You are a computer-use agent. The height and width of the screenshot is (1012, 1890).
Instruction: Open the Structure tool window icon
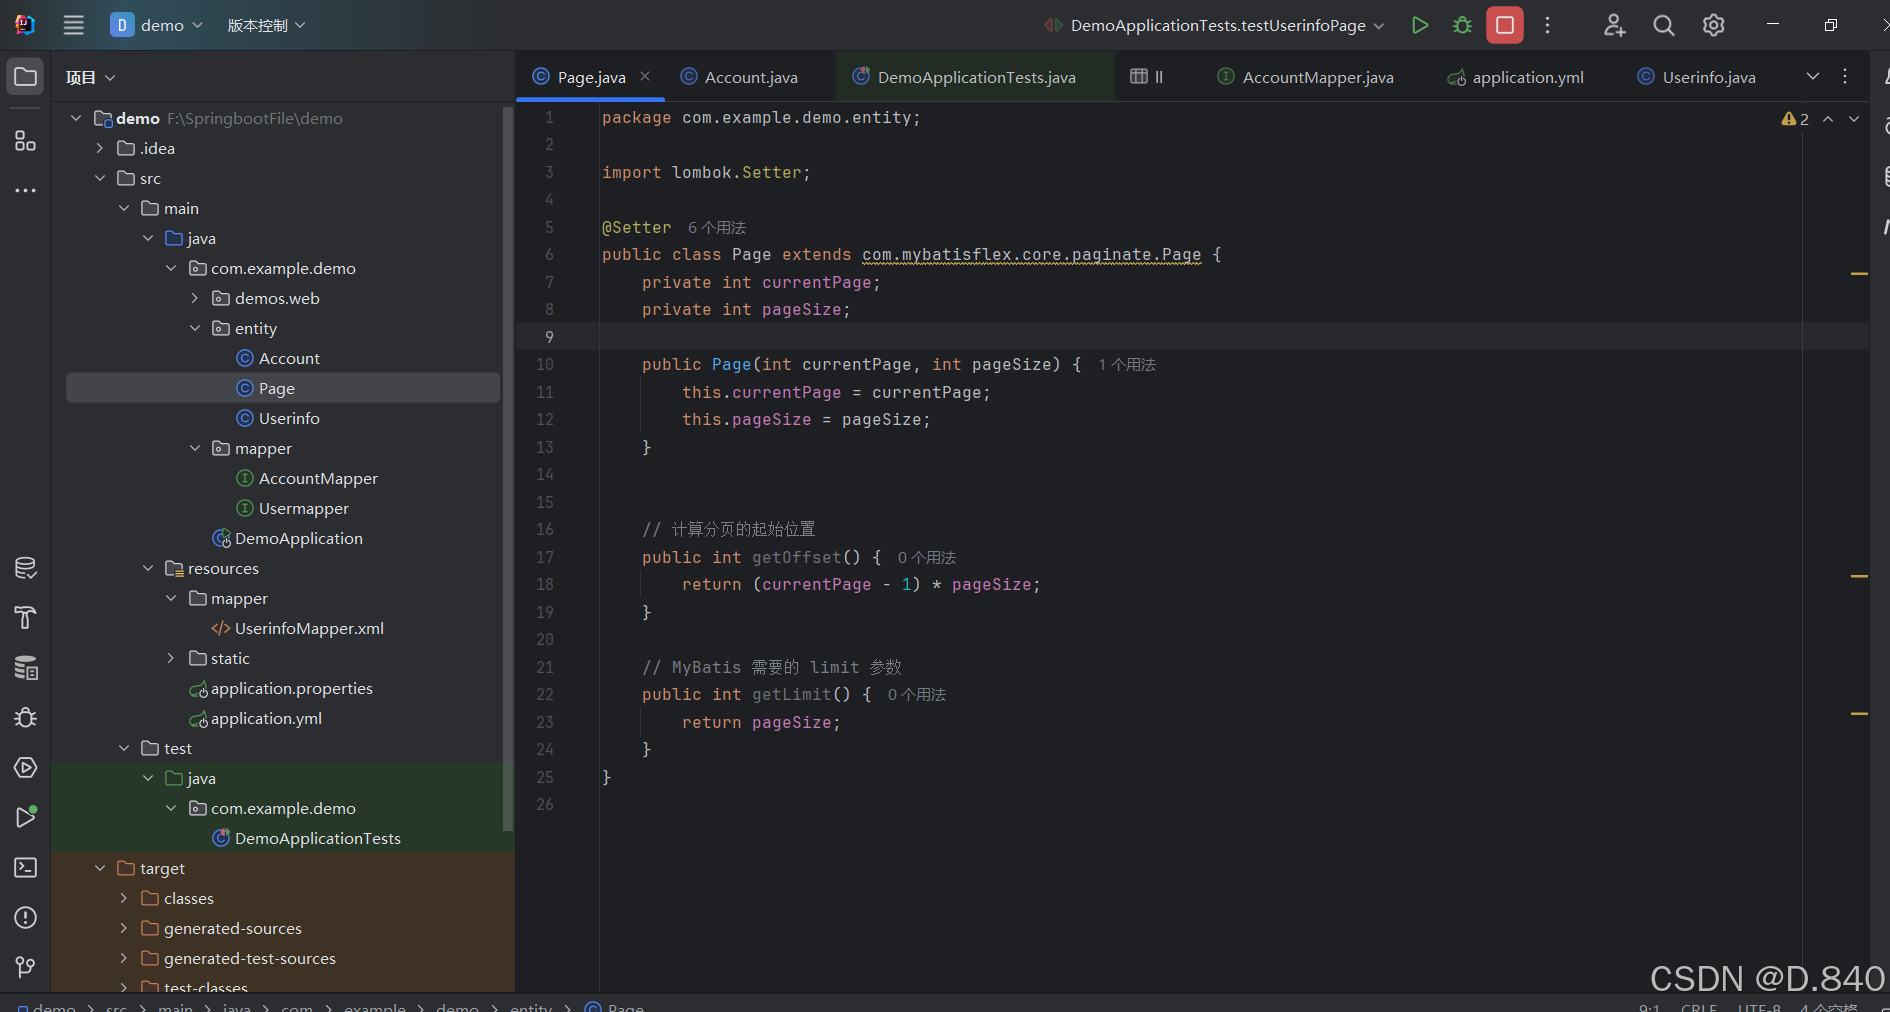click(25, 140)
